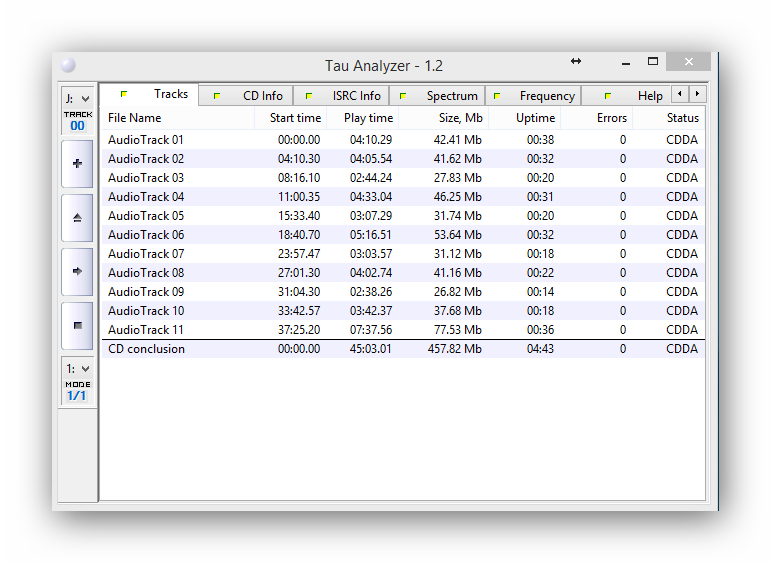The image size is (771, 563).
Task: Click the right arrow start button
Action: (x=77, y=271)
